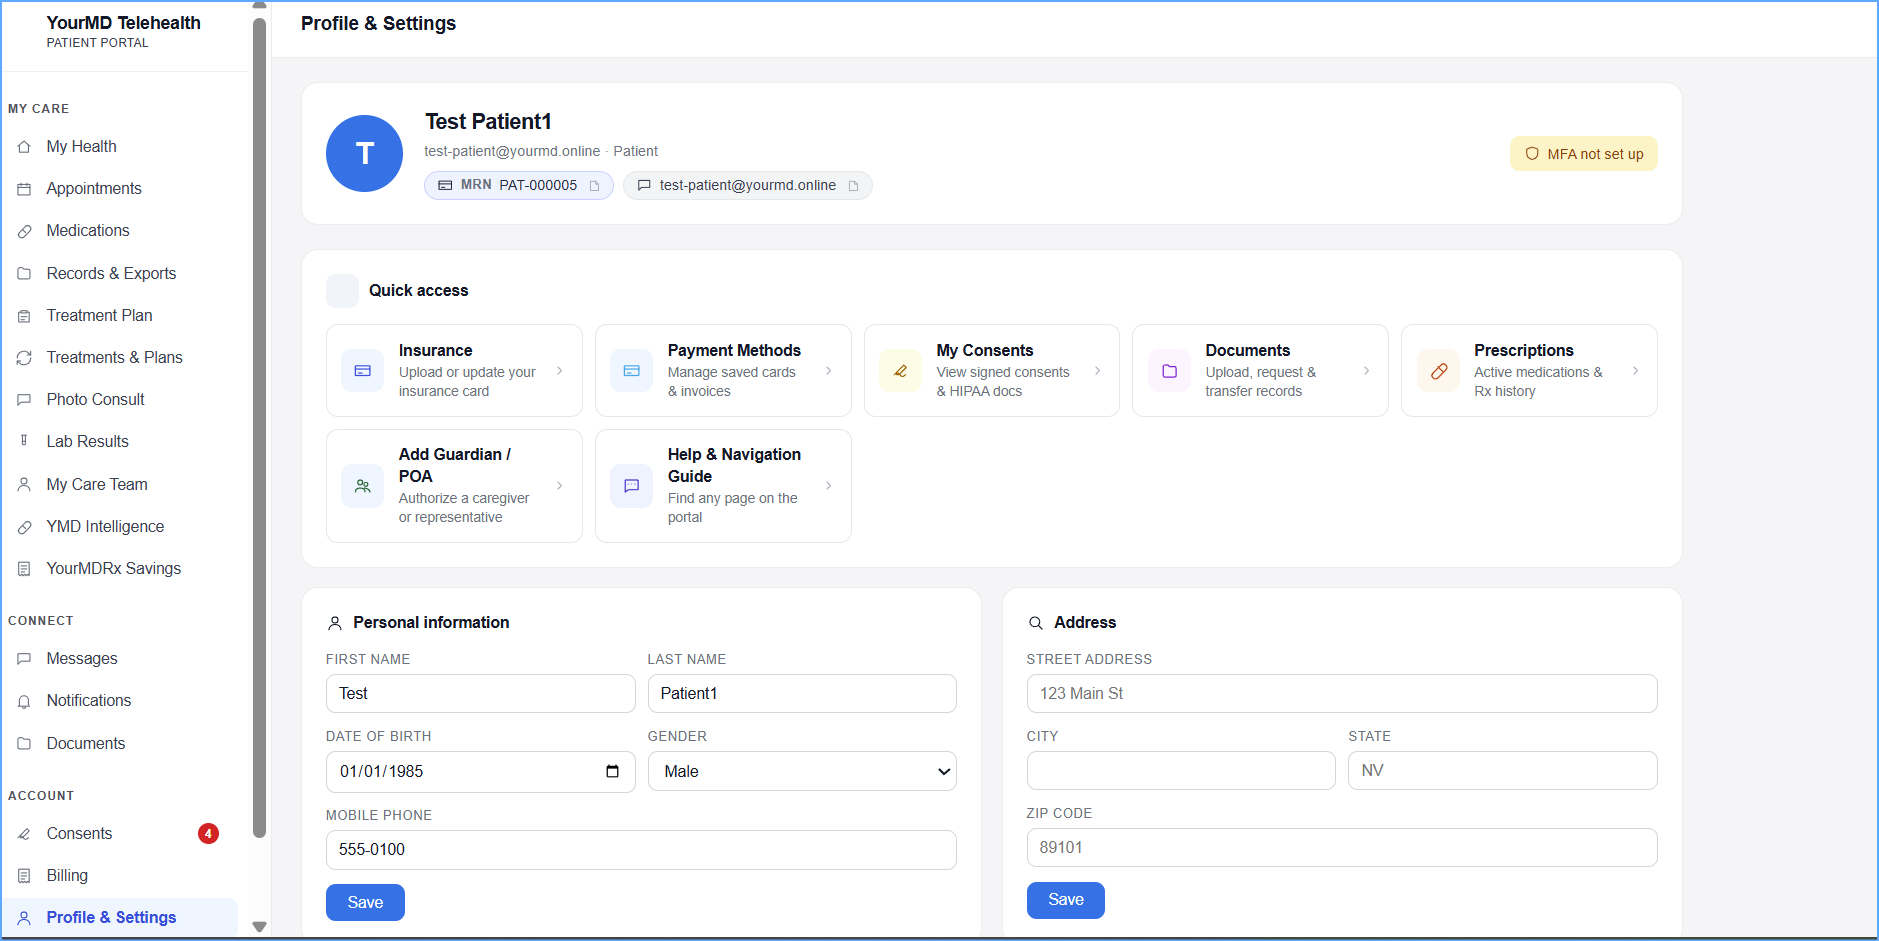Screen dimensions: 1879x941
Task: Click the Documents quick access folder icon
Action: coord(1169,371)
